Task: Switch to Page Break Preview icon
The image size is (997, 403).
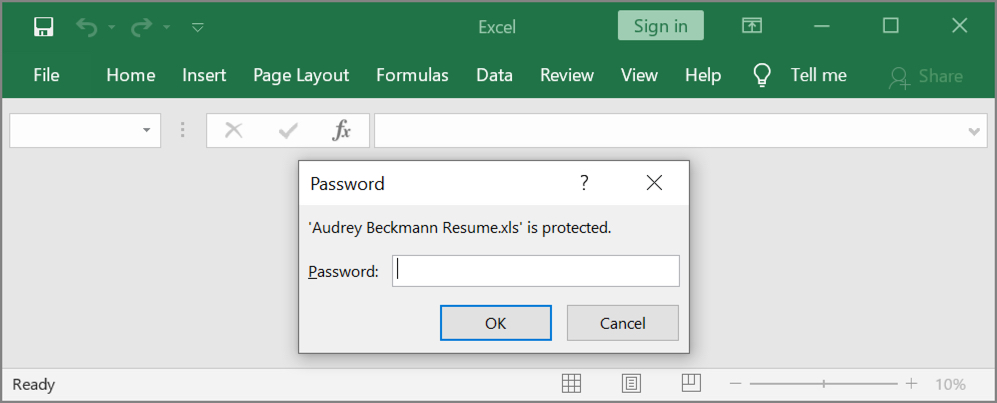Action: point(691,383)
